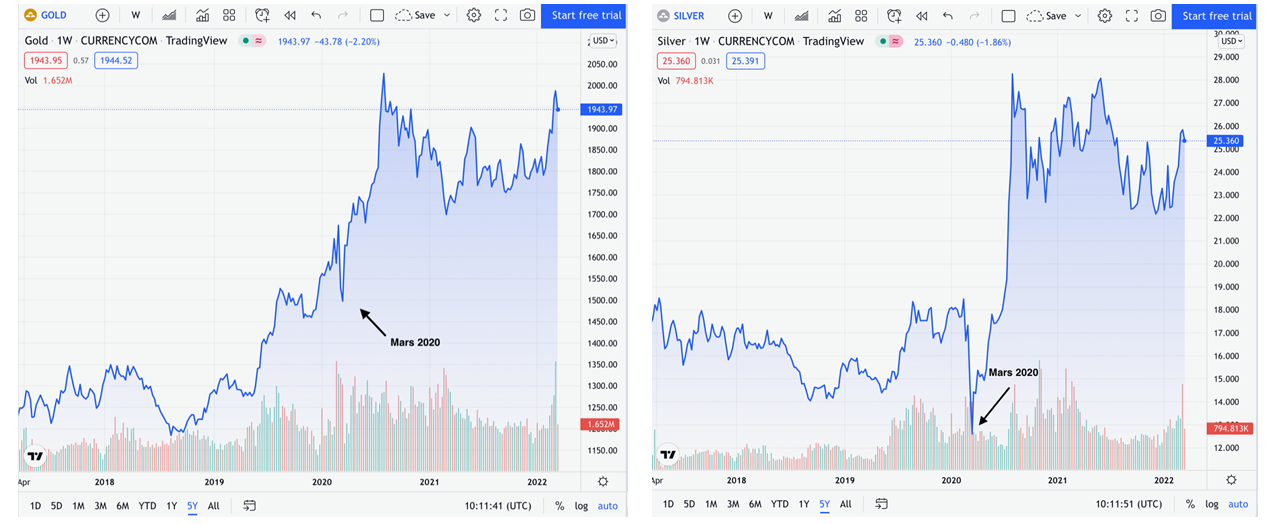The image size is (1280, 524).
Task: Select All range on Silver chart
Action: pyautogui.click(x=846, y=505)
